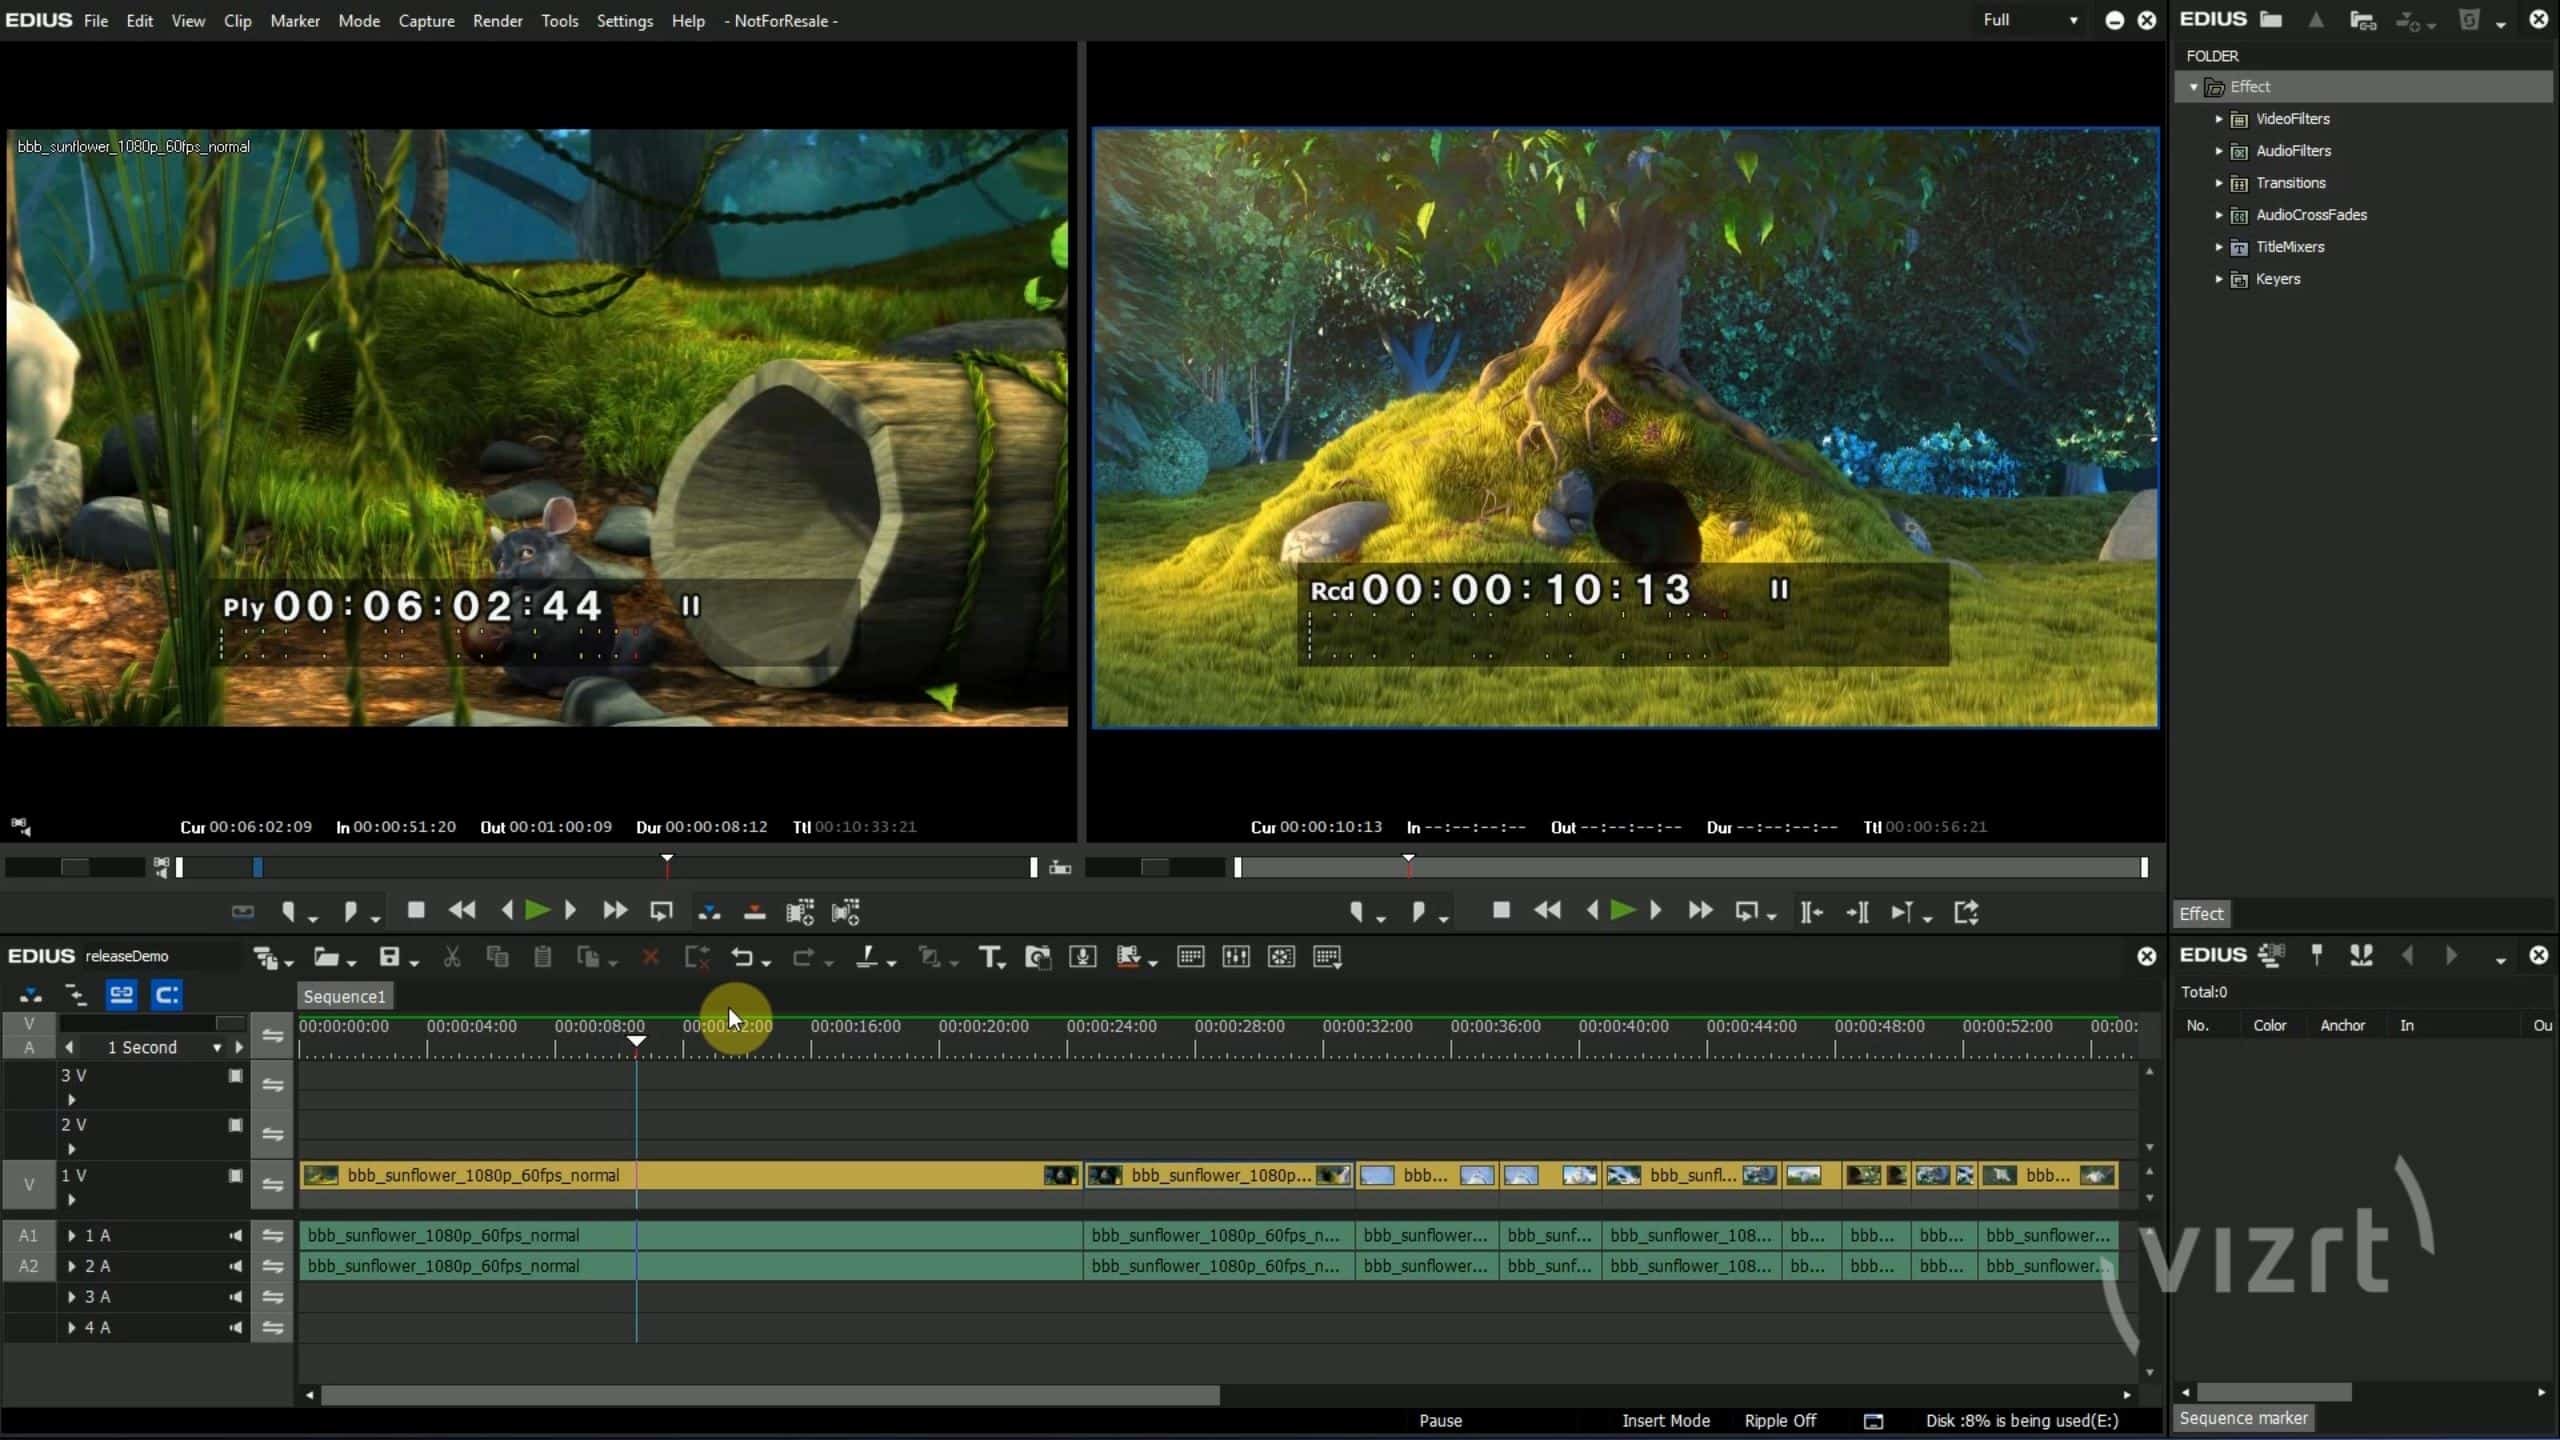Open the 1 Second timeline scale dropdown
2560x1440 pixels.
click(216, 1047)
